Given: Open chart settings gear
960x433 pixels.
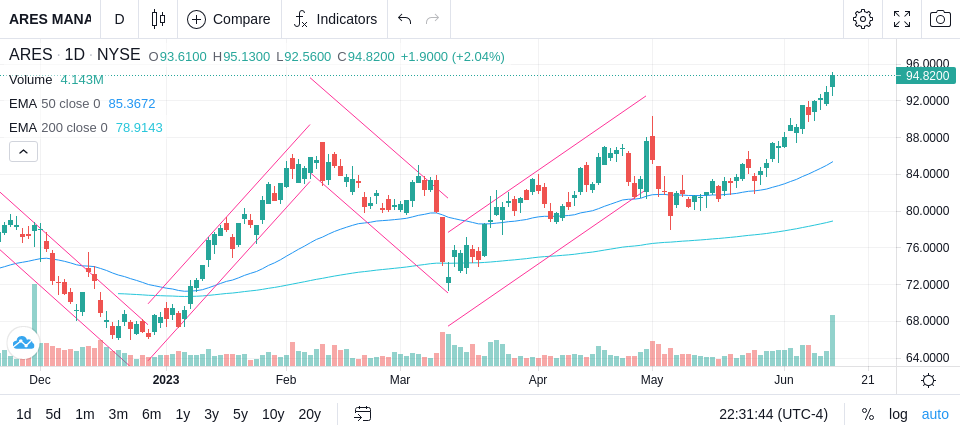Looking at the screenshot, I should coord(863,19).
